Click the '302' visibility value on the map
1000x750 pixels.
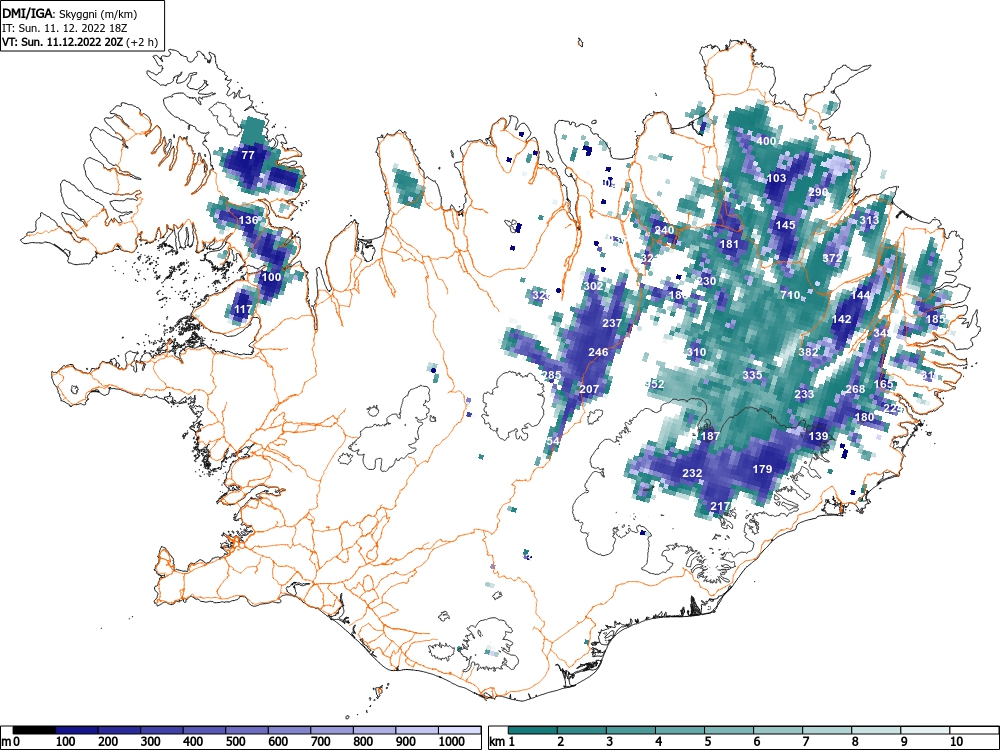coord(593,286)
